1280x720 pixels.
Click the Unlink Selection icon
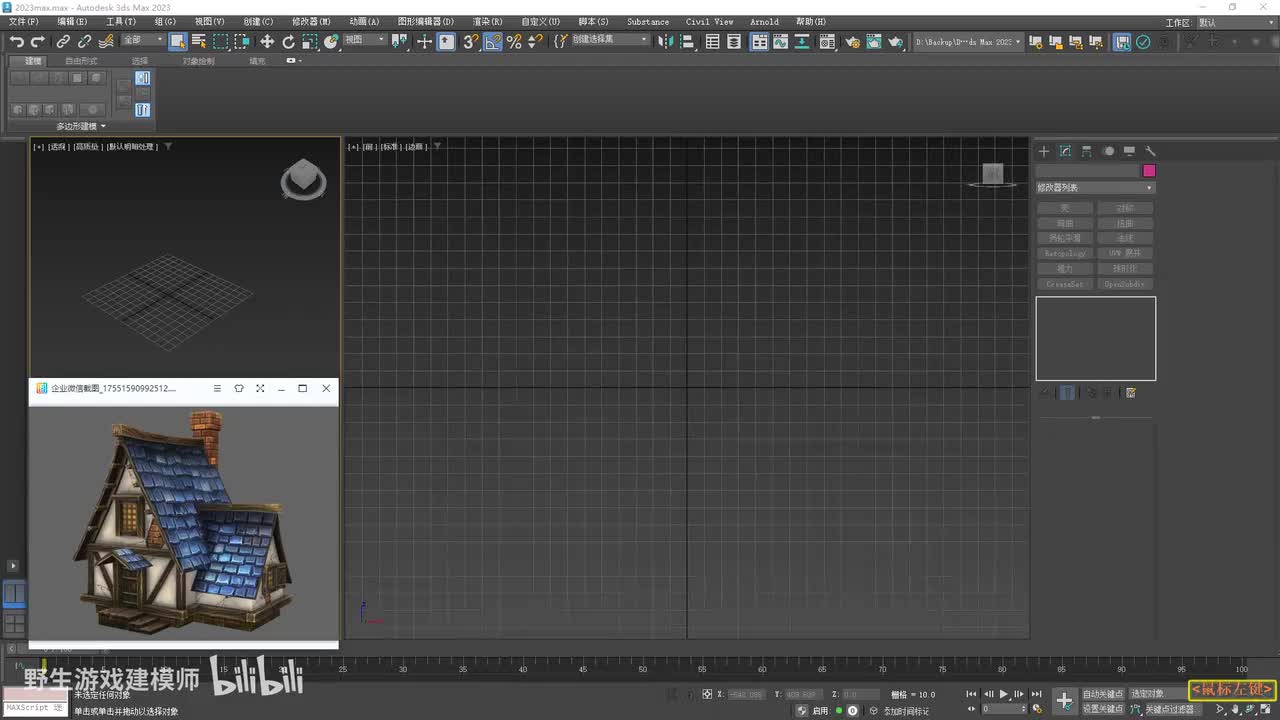tap(84, 42)
